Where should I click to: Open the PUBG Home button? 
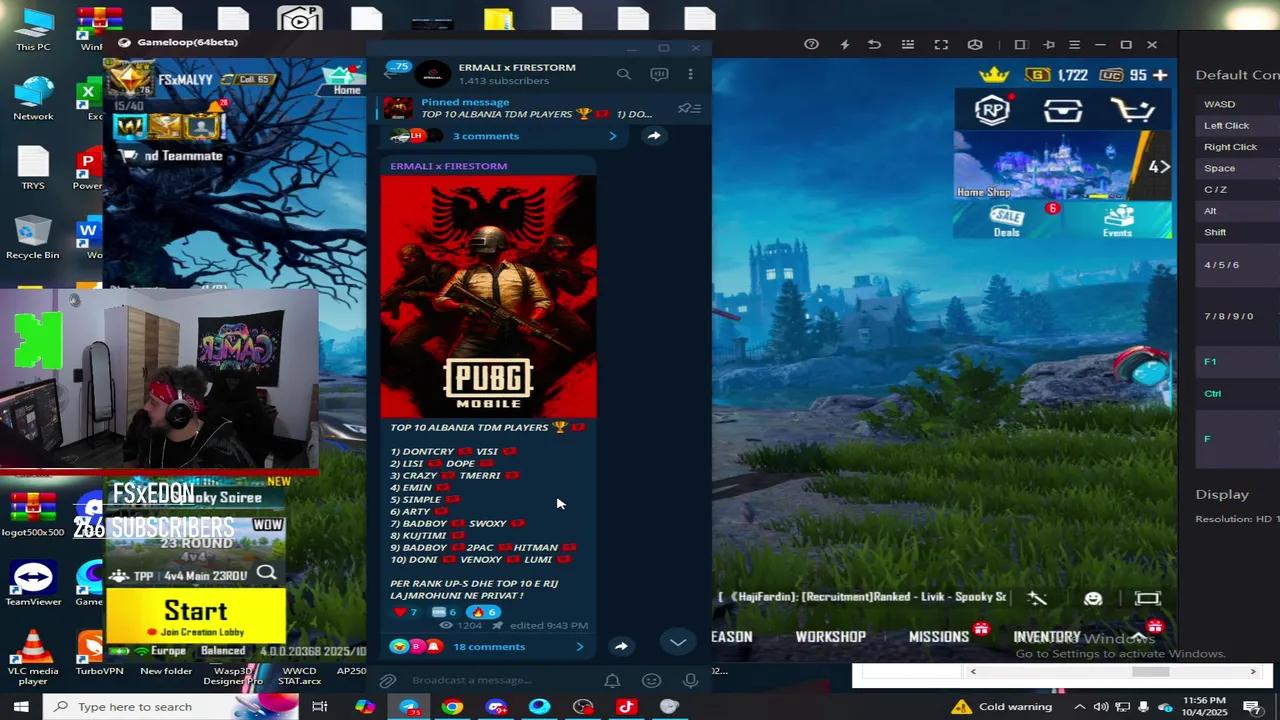[345, 78]
